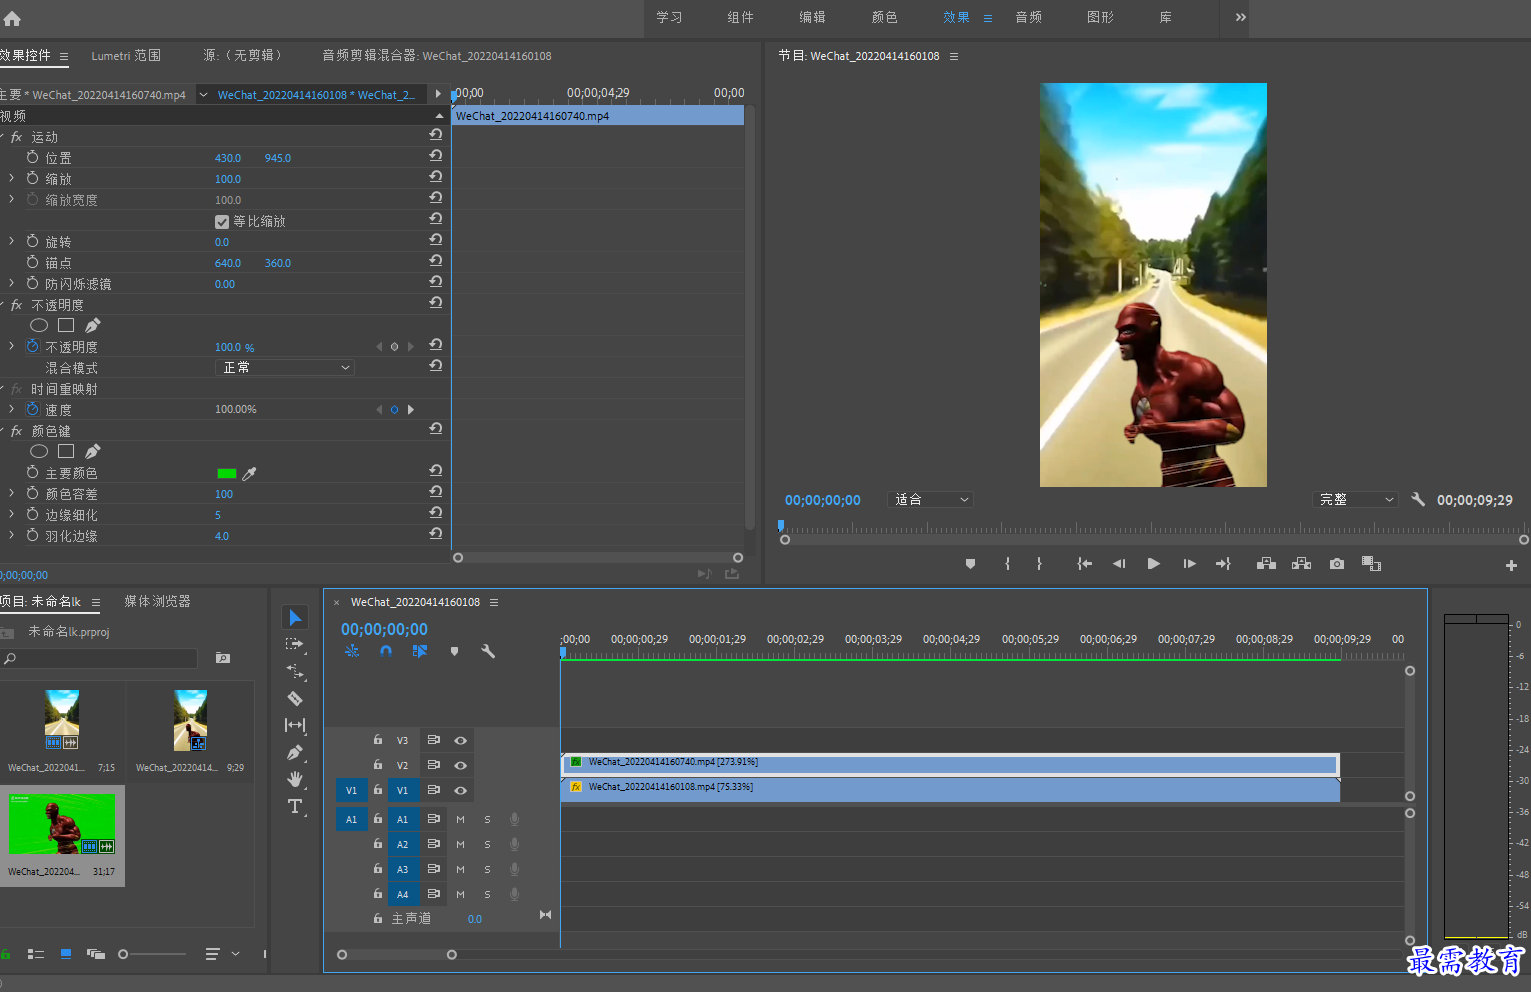Toggle animation stopwatch for 缩放

coord(33,178)
